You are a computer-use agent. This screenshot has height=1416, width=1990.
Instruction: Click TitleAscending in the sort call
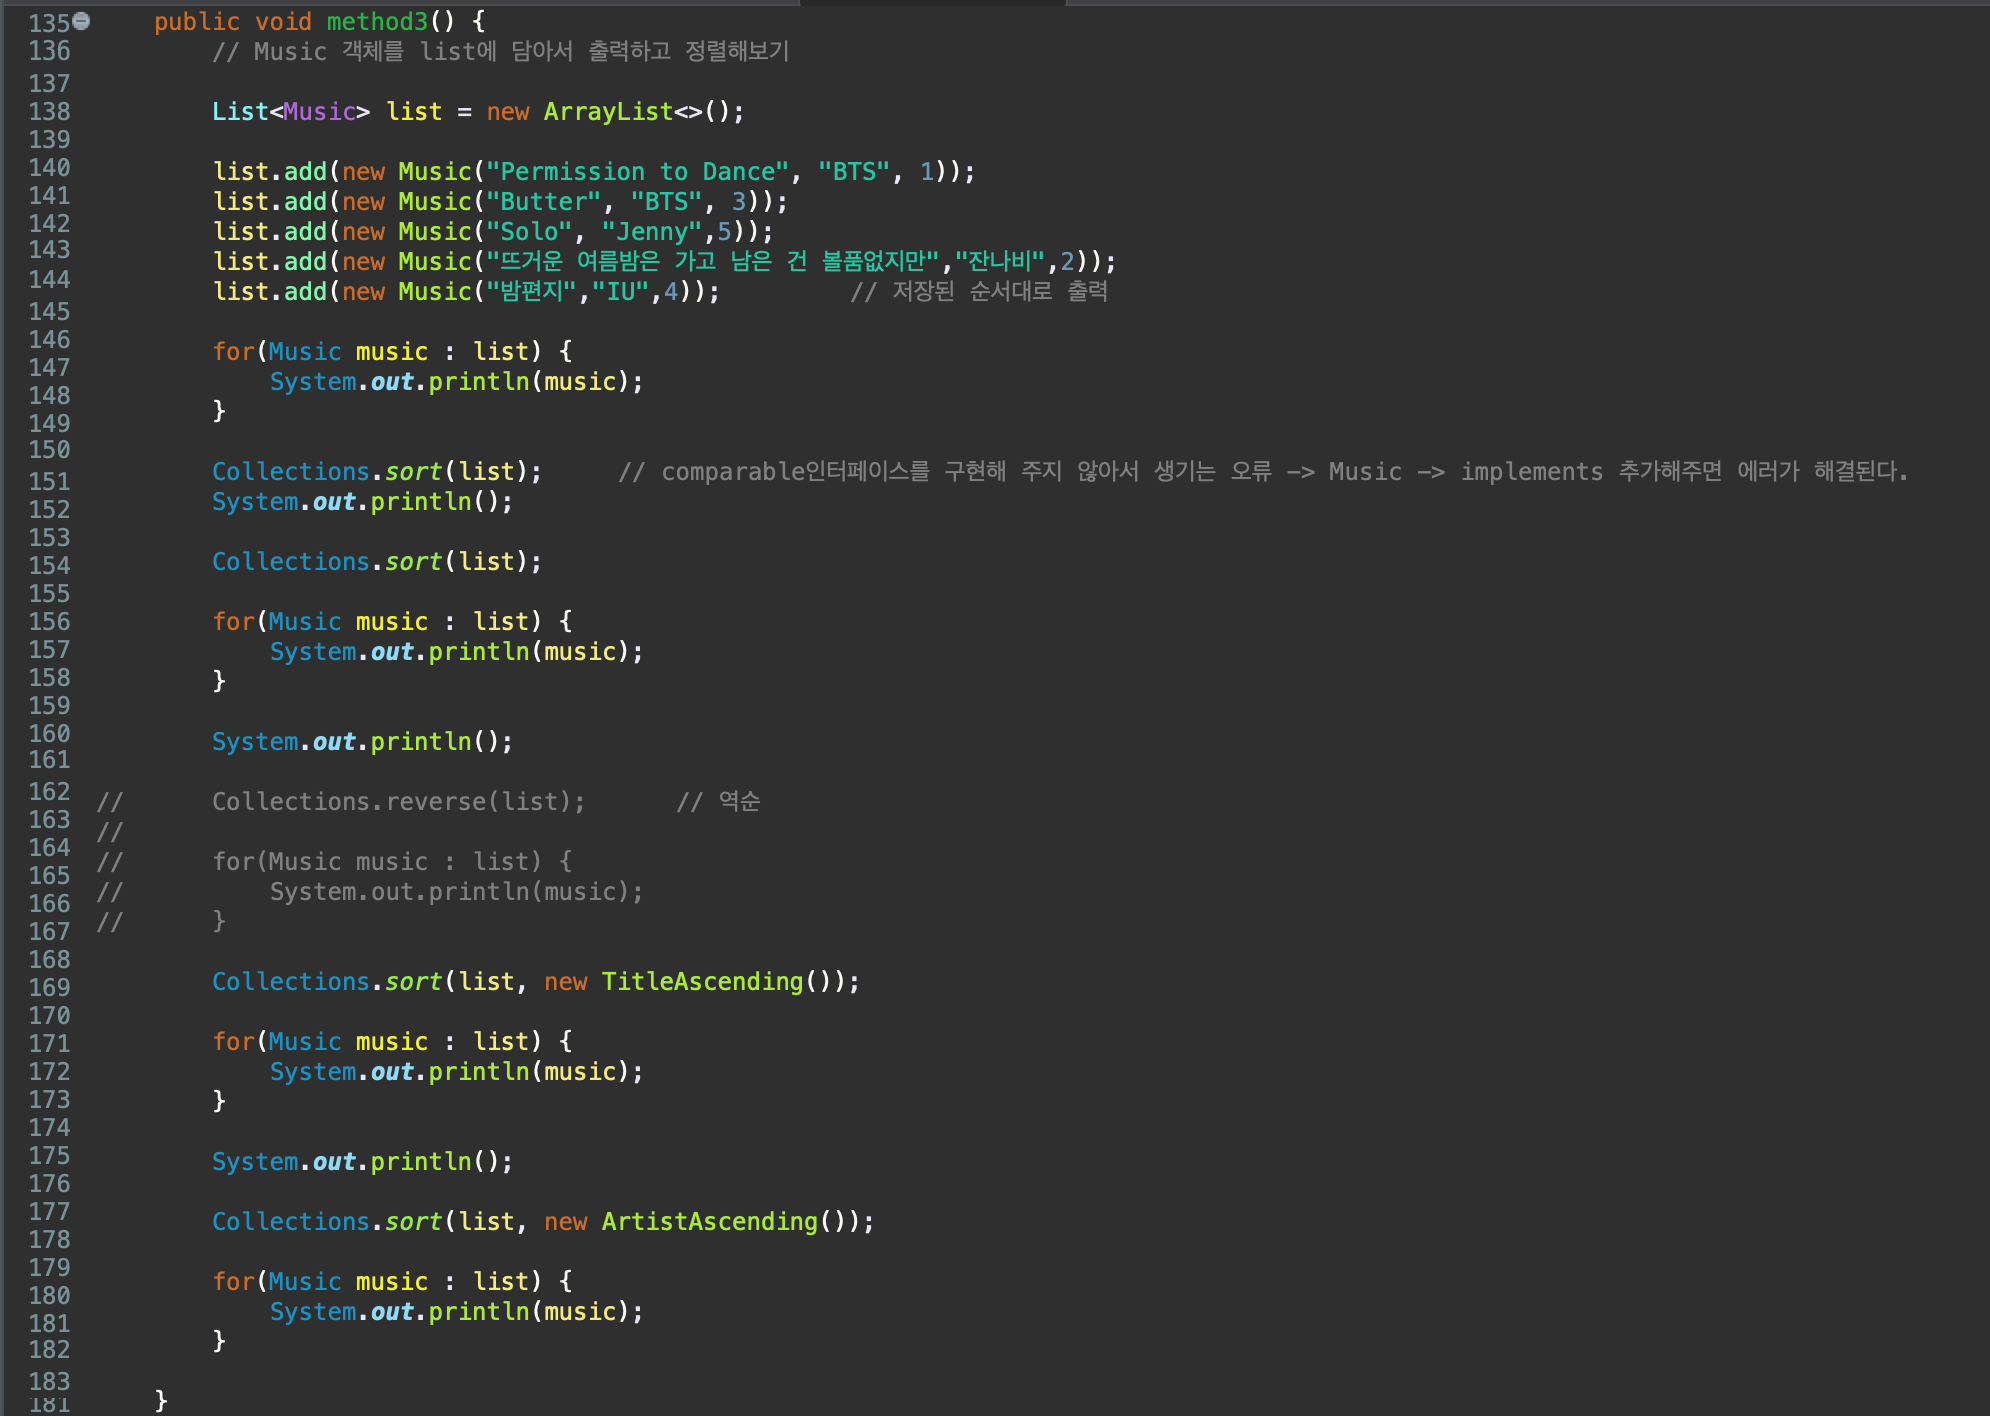[x=702, y=981]
